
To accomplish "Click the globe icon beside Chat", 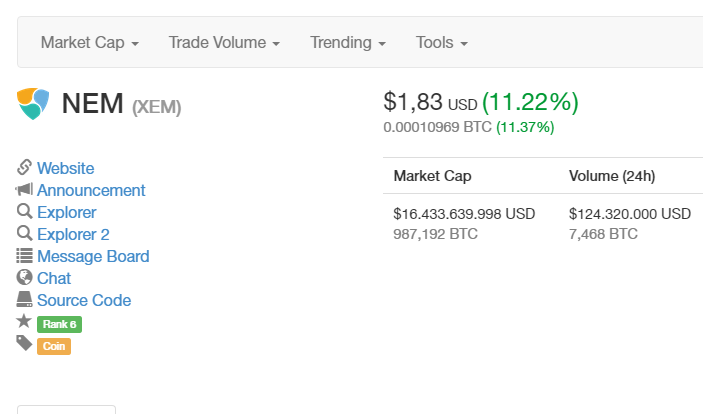I will 25,278.
